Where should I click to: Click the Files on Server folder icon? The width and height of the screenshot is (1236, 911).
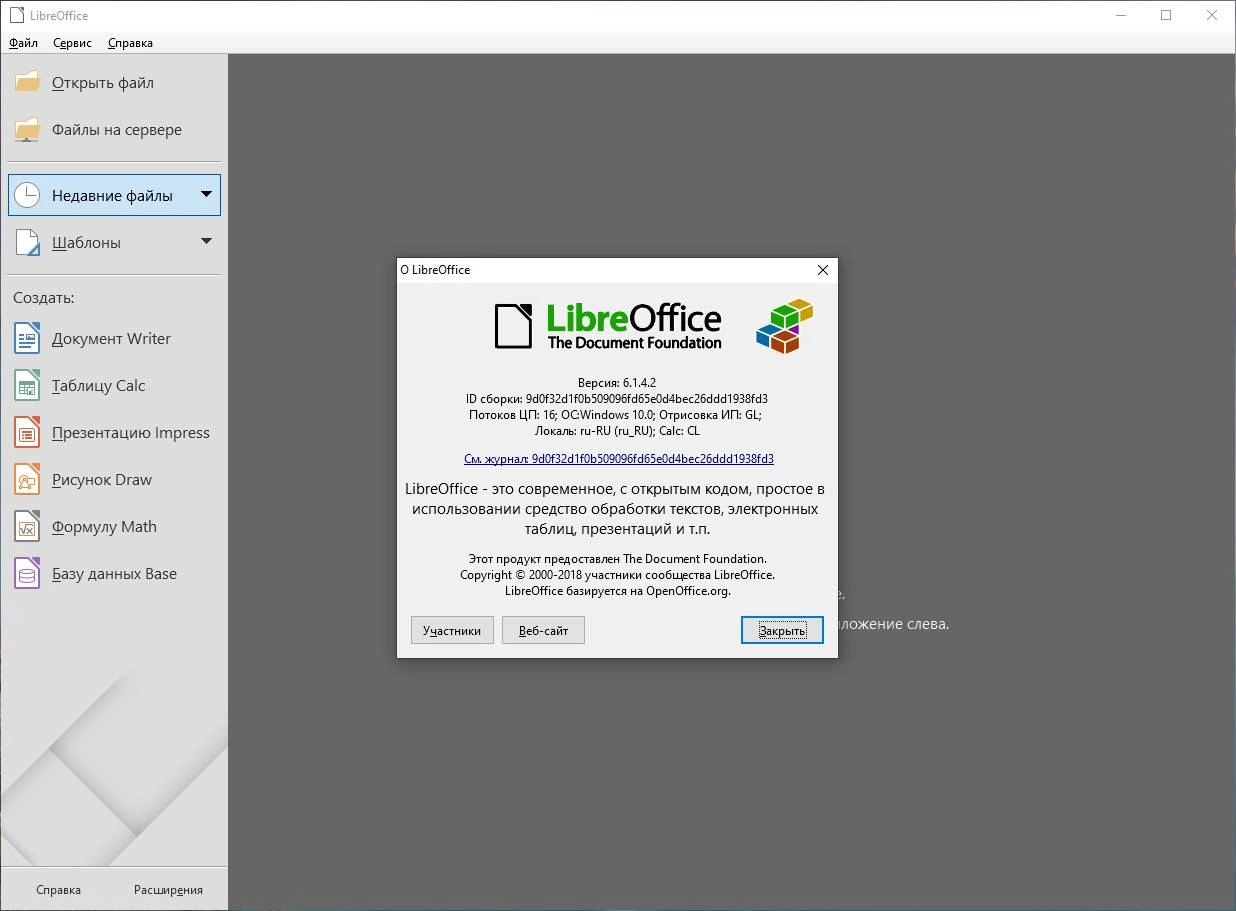click(27, 129)
